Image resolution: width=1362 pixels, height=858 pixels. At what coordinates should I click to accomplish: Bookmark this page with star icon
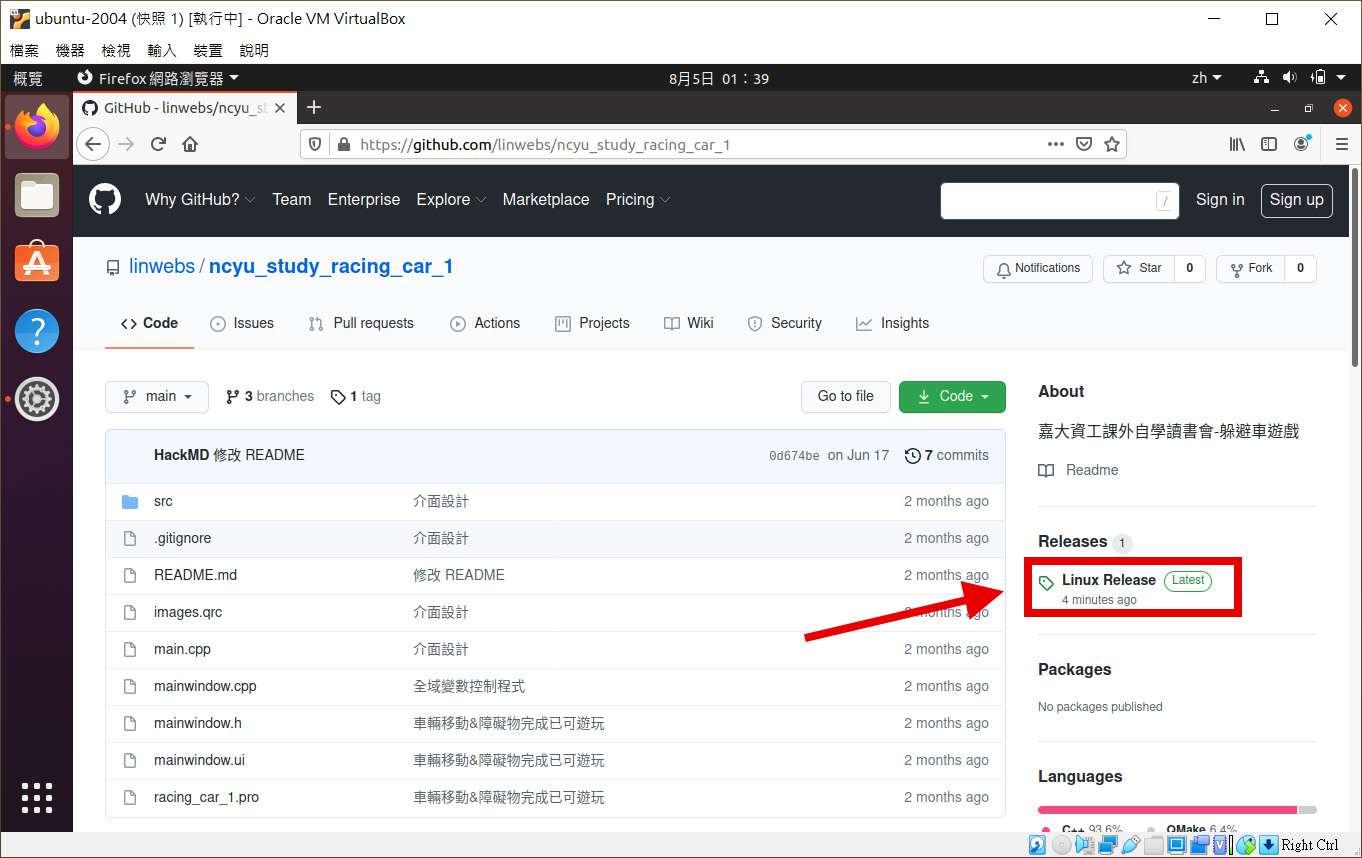tap(1111, 144)
